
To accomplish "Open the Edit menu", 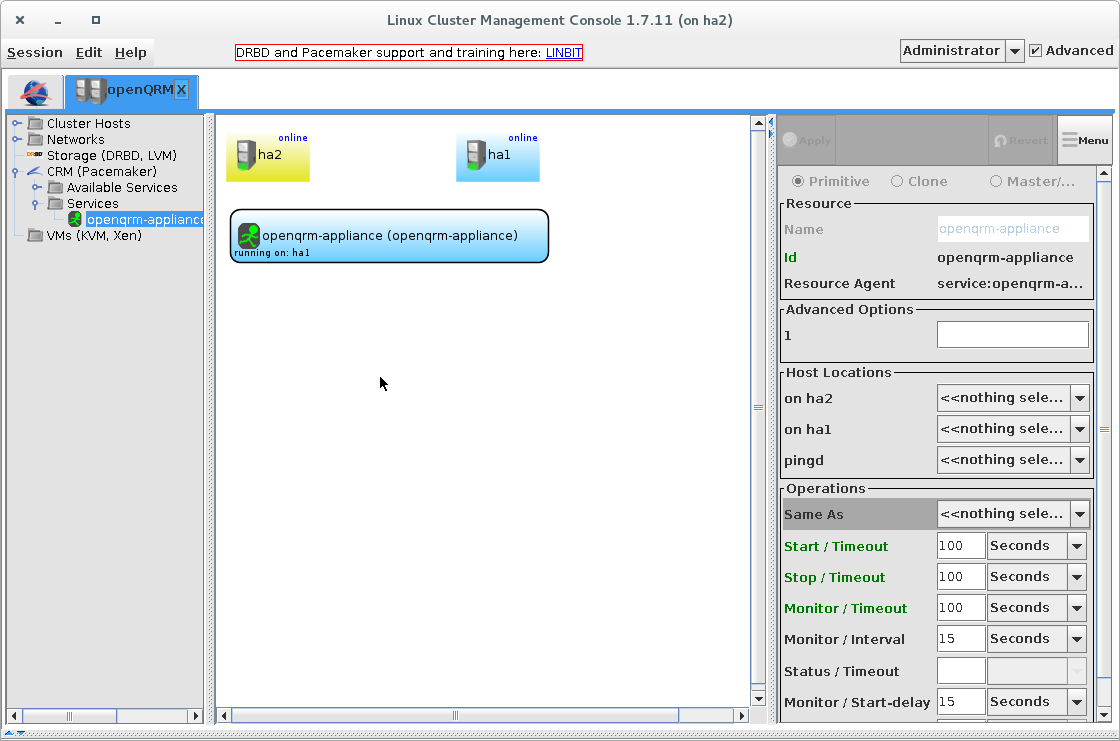I will [x=89, y=53].
